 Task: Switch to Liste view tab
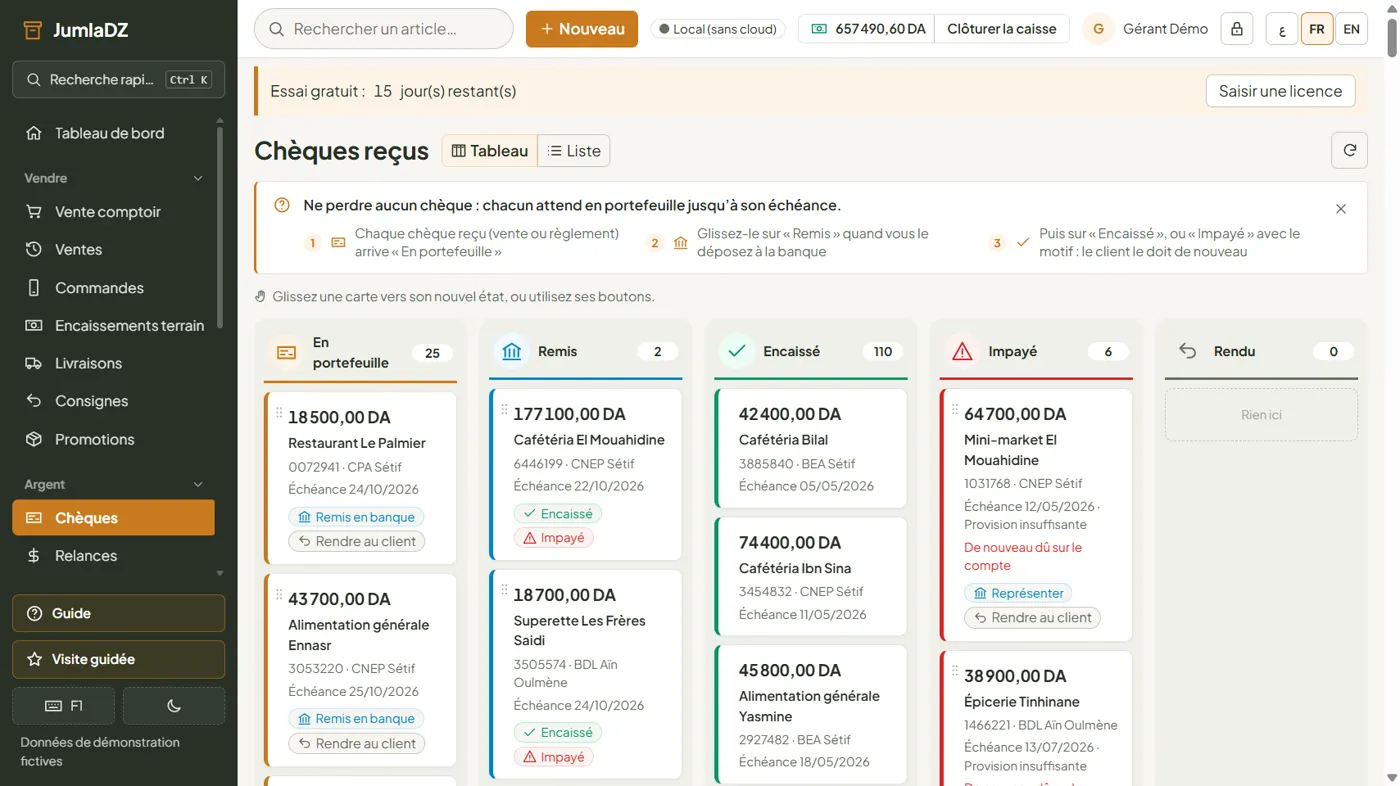(x=574, y=151)
